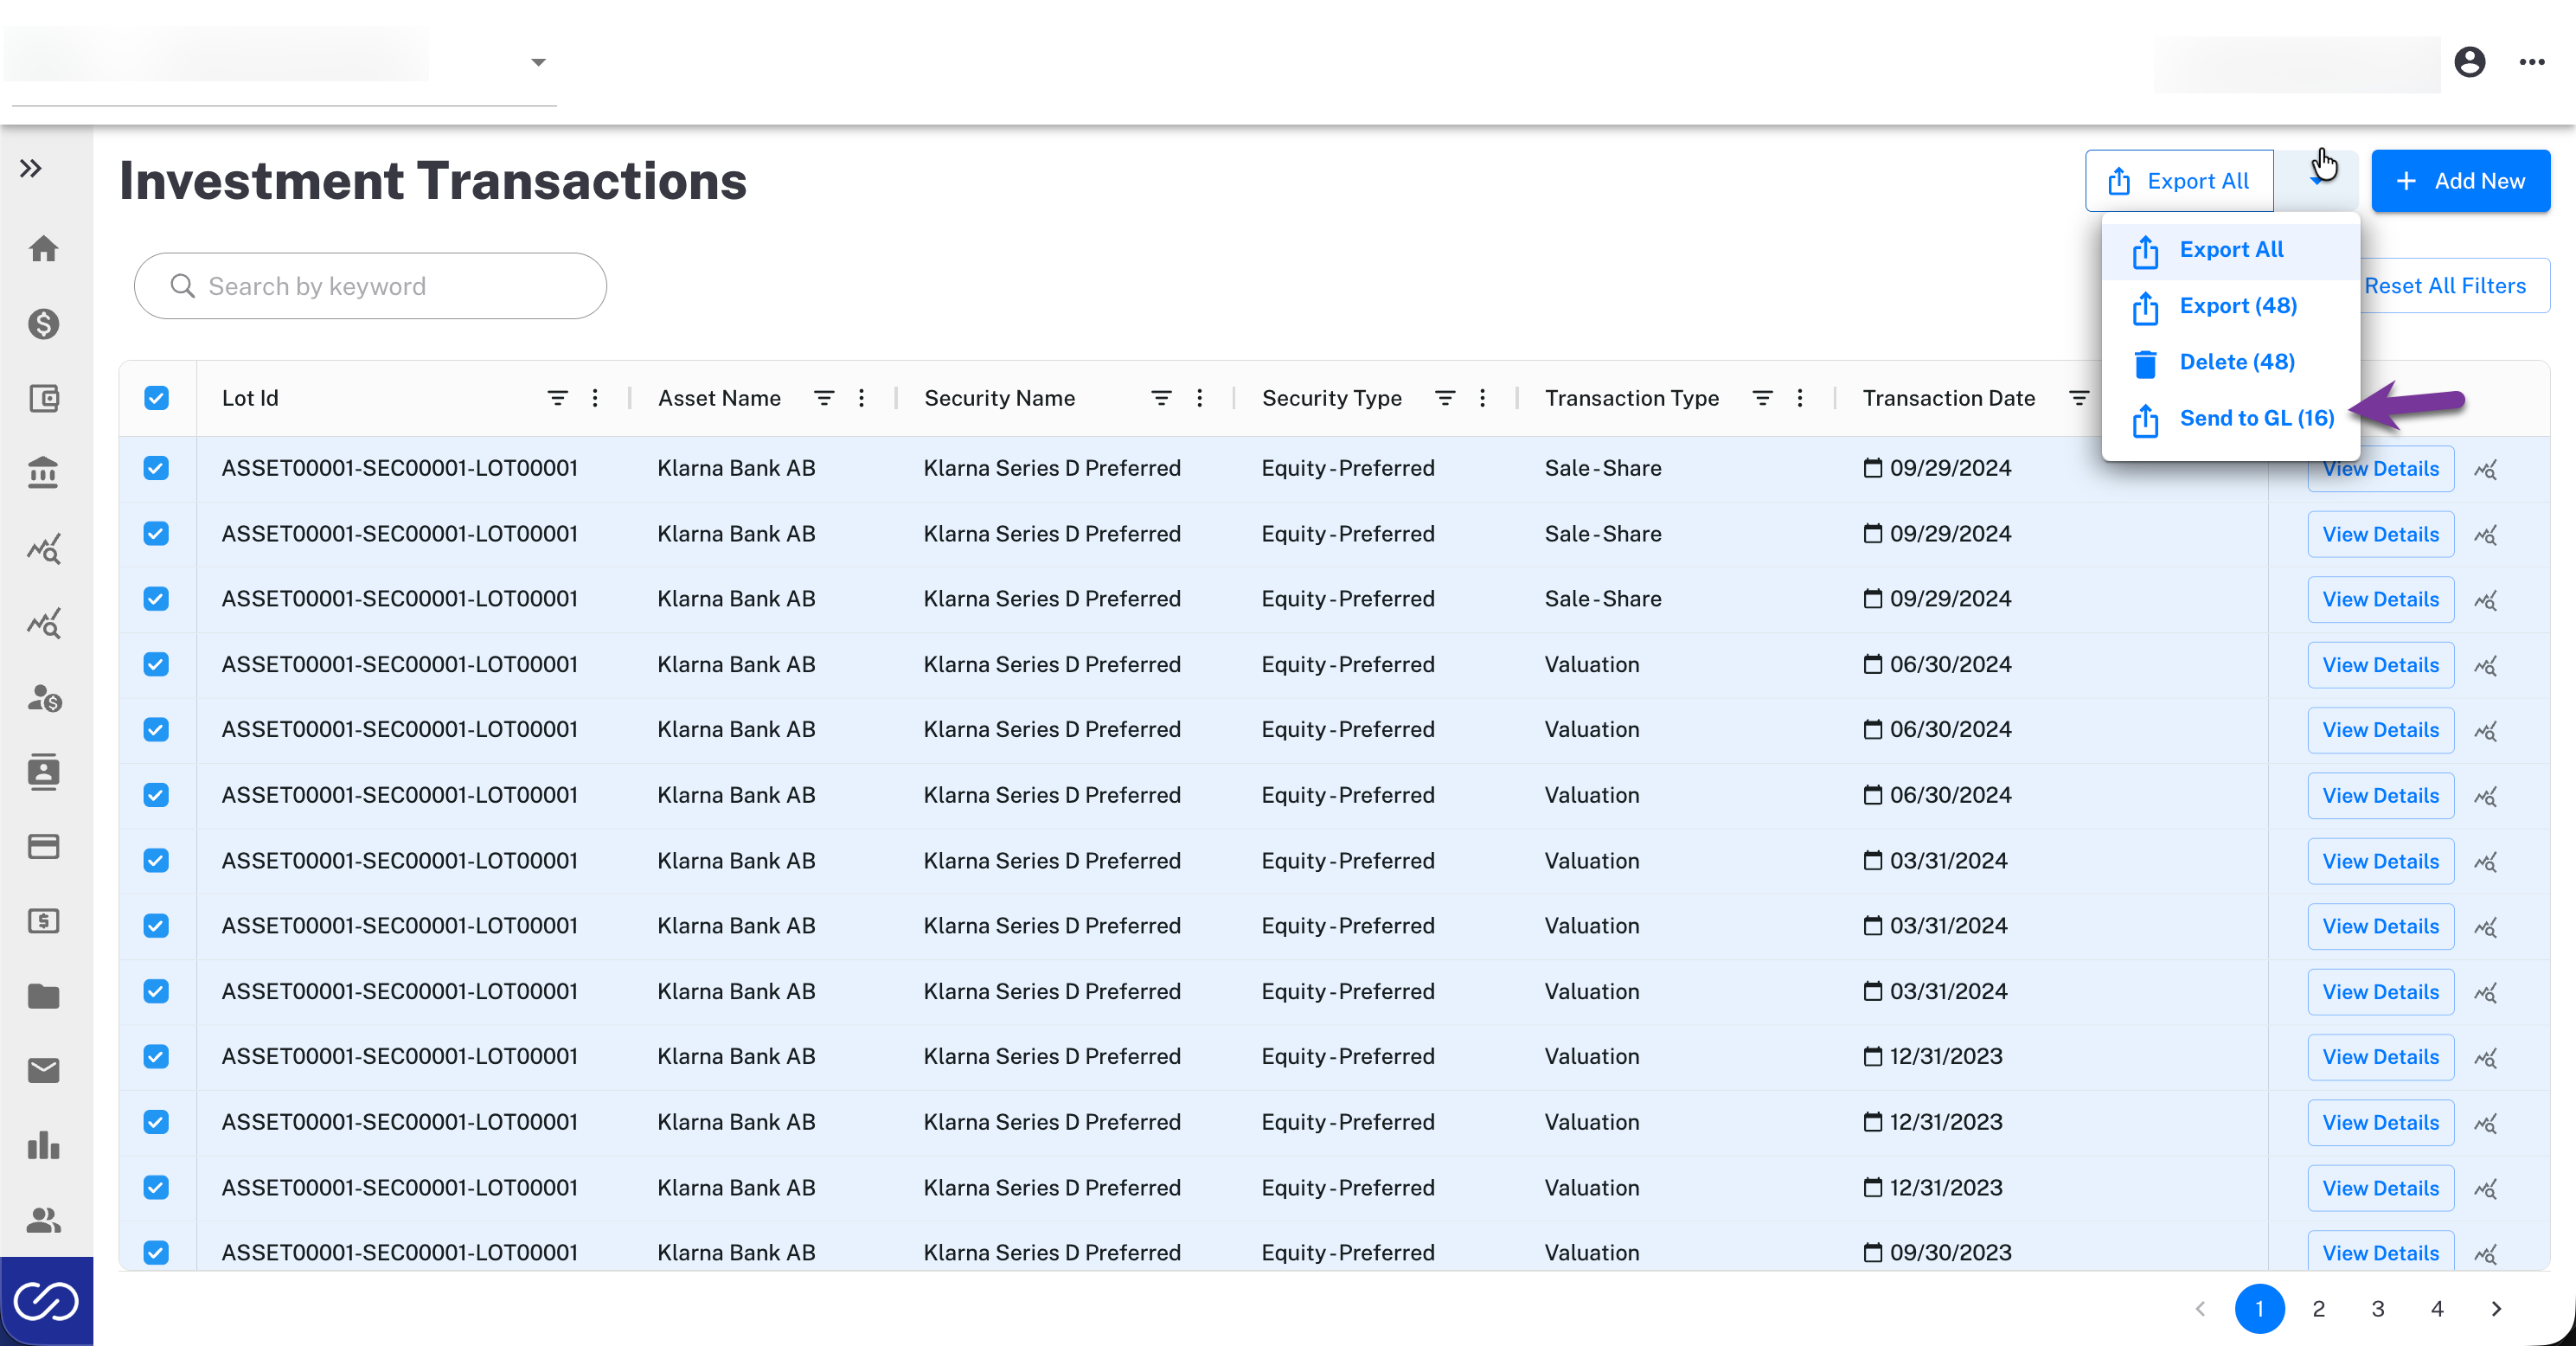Open the cash bill sidebar icon

(43, 921)
